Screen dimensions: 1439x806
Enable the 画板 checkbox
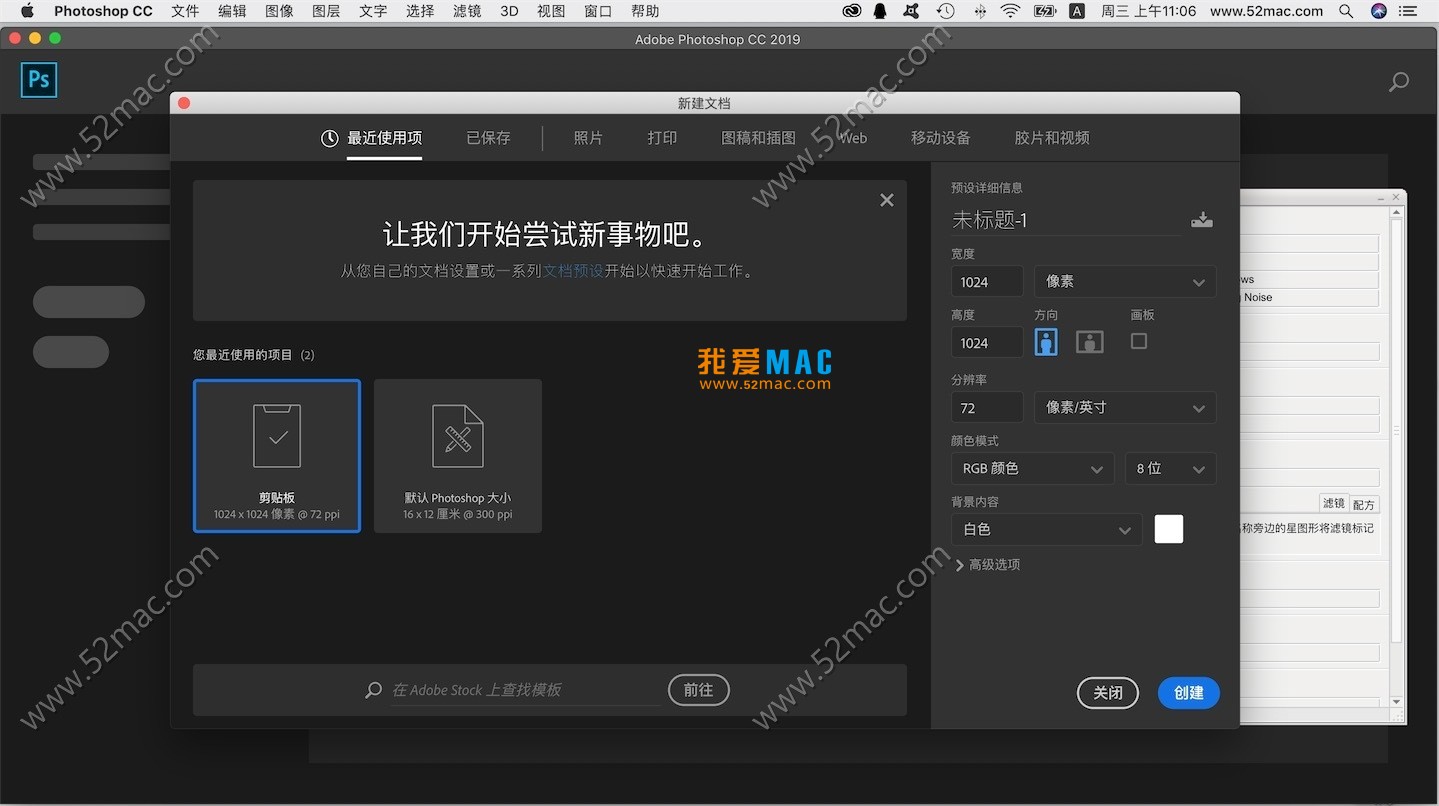click(1137, 341)
